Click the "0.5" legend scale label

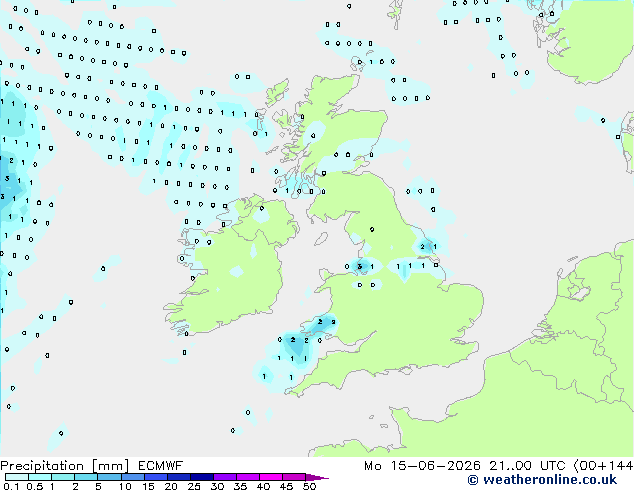(x=35, y=486)
